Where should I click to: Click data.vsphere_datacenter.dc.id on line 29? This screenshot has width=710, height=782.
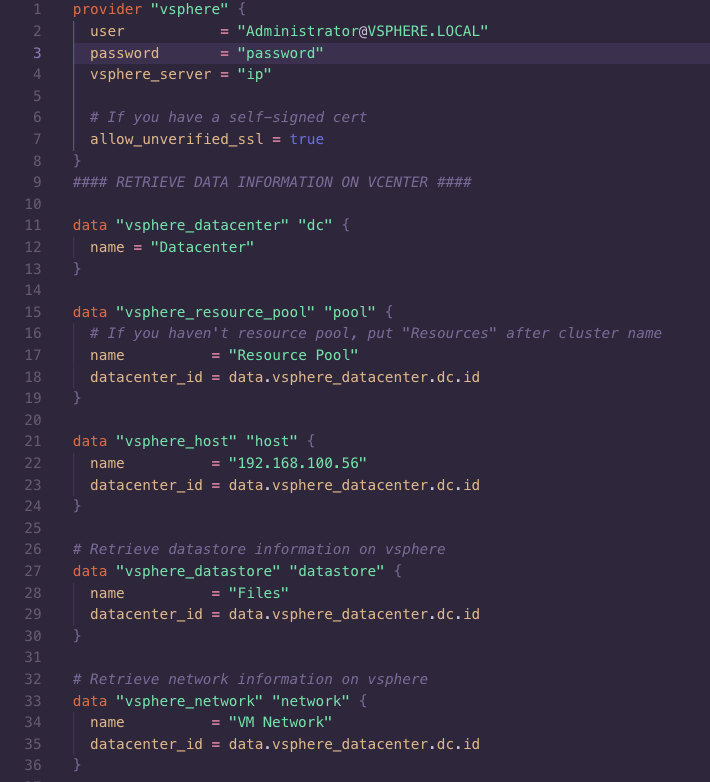click(x=354, y=614)
